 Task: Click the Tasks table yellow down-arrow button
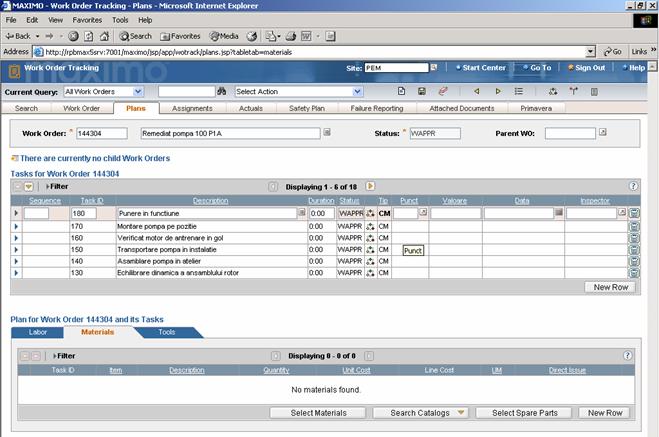(x=29, y=187)
